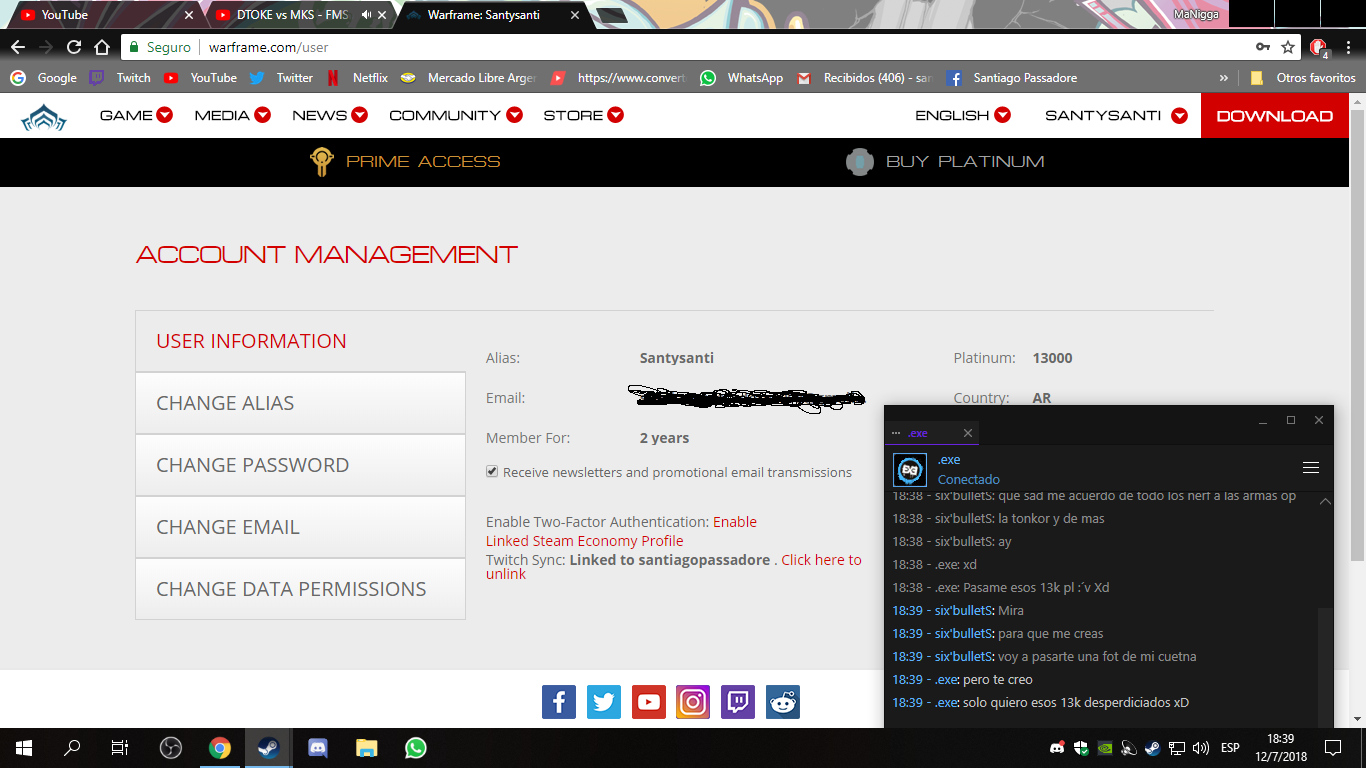This screenshot has height=768, width=1366.
Task: Open Steam from the taskbar
Action: 268,748
